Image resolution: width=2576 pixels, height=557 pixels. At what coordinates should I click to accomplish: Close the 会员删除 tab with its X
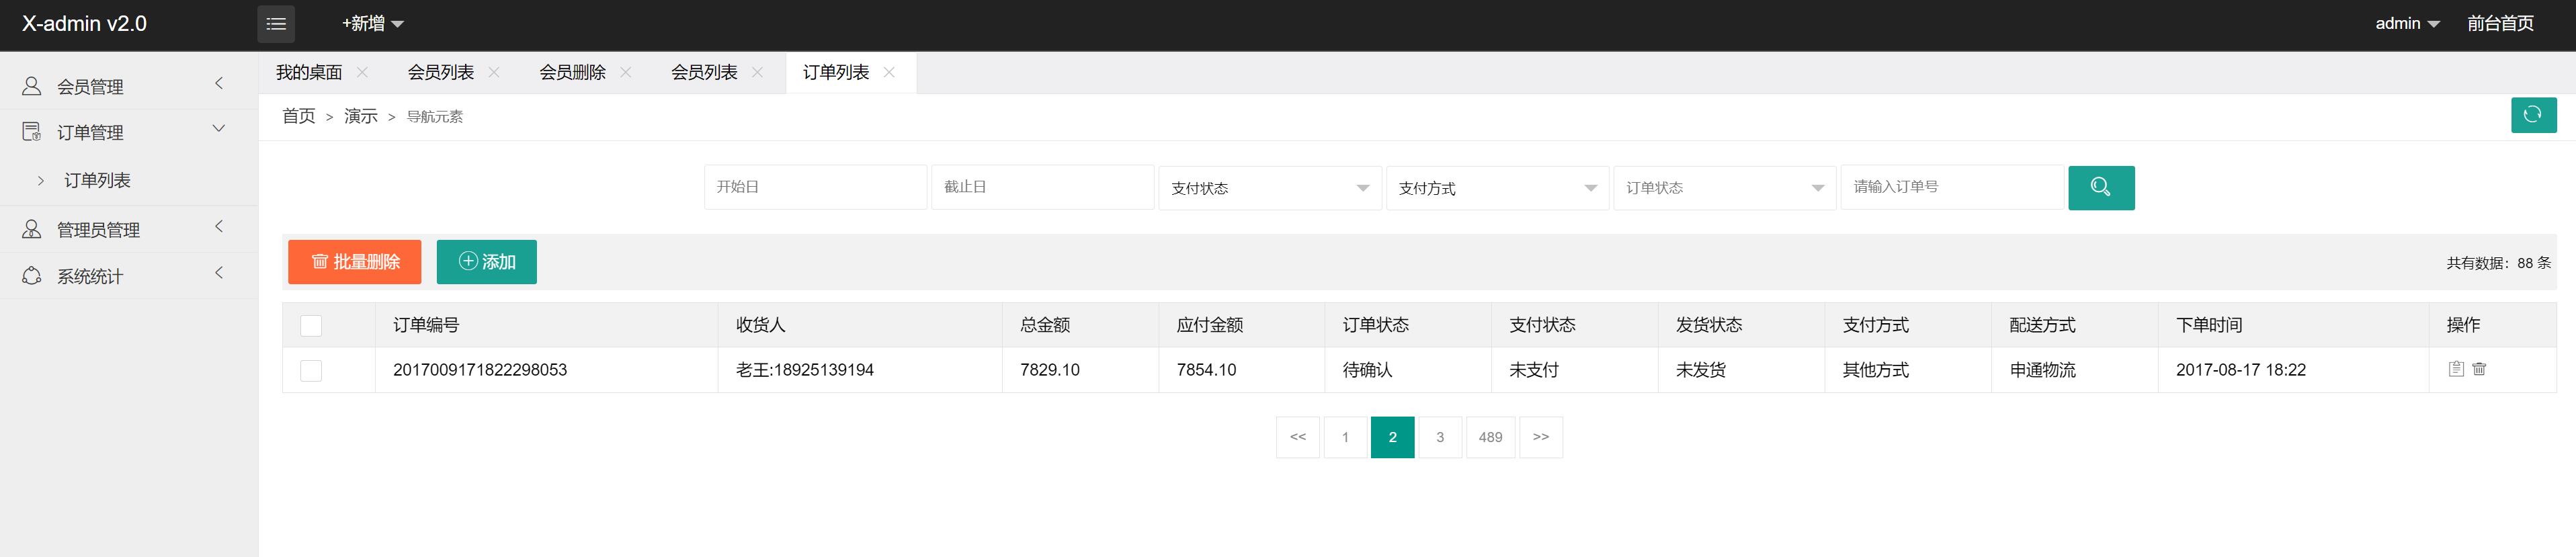coord(626,72)
